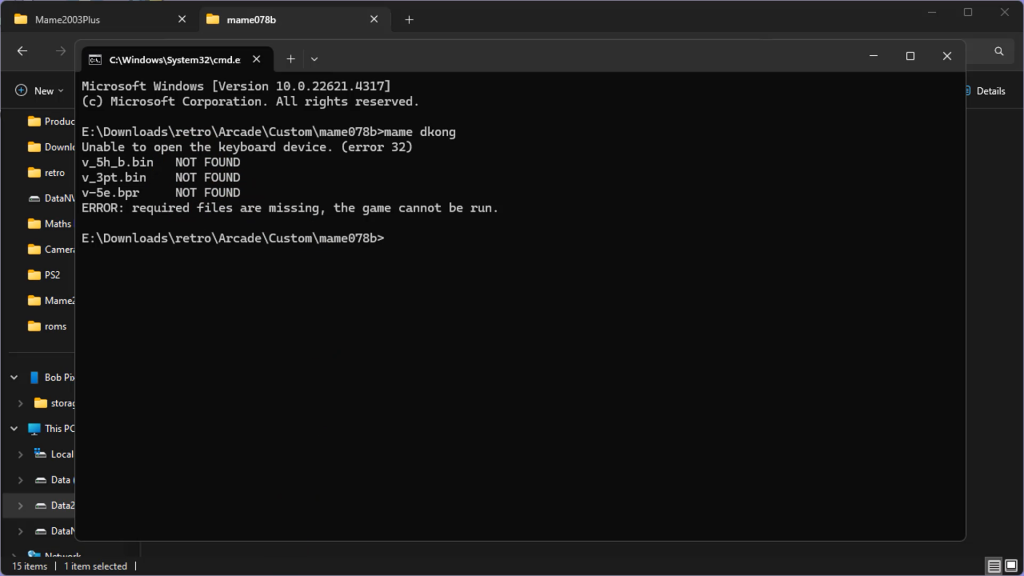Maximize the terminal window
Image resolution: width=1024 pixels, height=576 pixels.
click(x=910, y=56)
